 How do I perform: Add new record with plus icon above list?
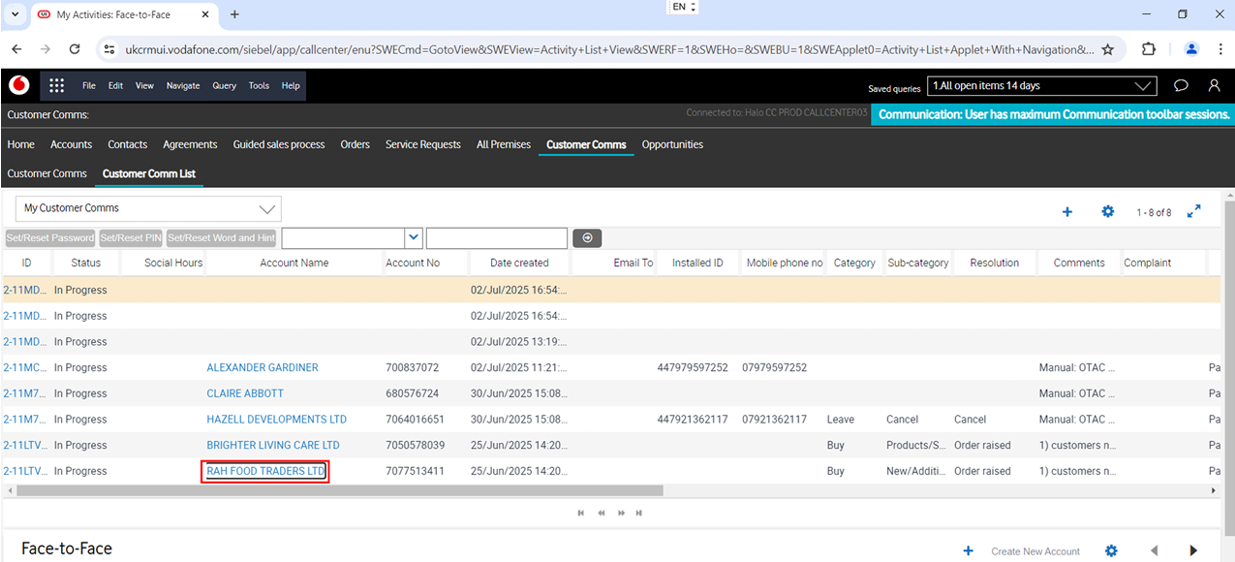(1067, 212)
